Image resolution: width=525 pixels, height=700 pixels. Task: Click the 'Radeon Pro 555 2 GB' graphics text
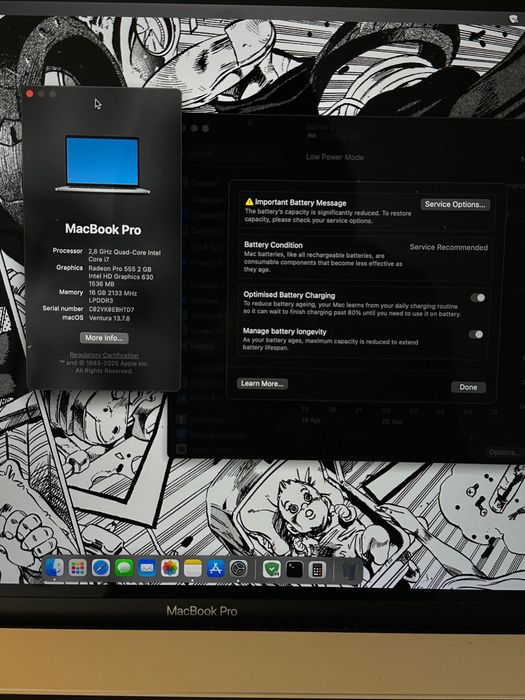120,269
